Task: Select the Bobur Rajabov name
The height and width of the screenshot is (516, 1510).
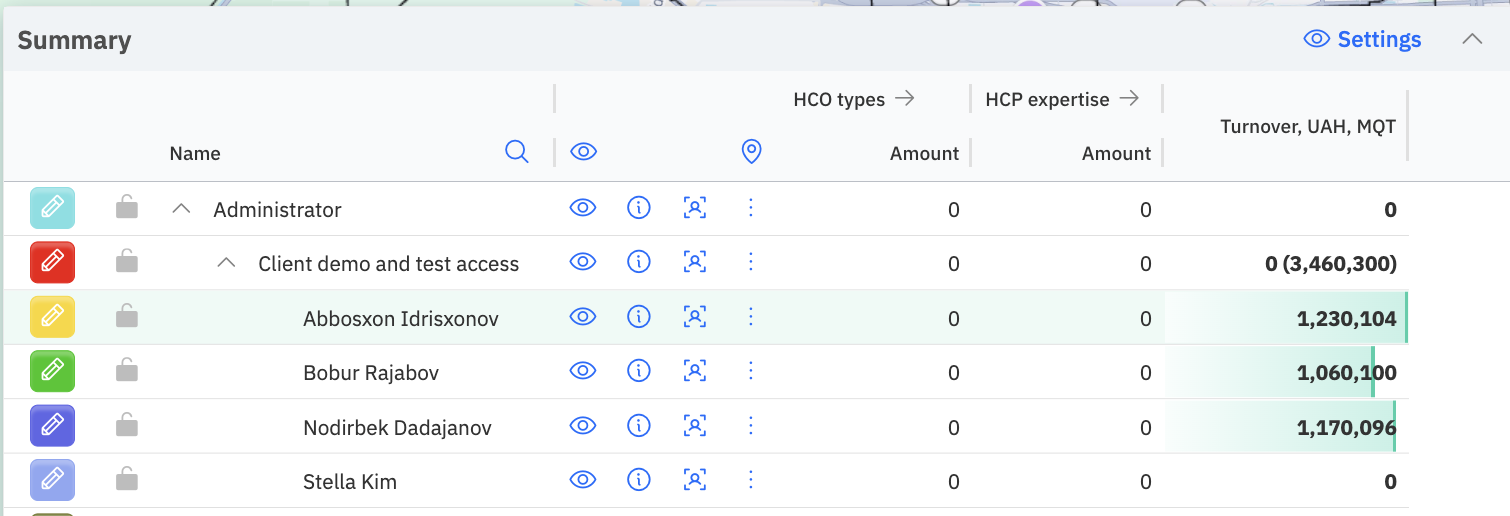Action: pyautogui.click(x=371, y=373)
